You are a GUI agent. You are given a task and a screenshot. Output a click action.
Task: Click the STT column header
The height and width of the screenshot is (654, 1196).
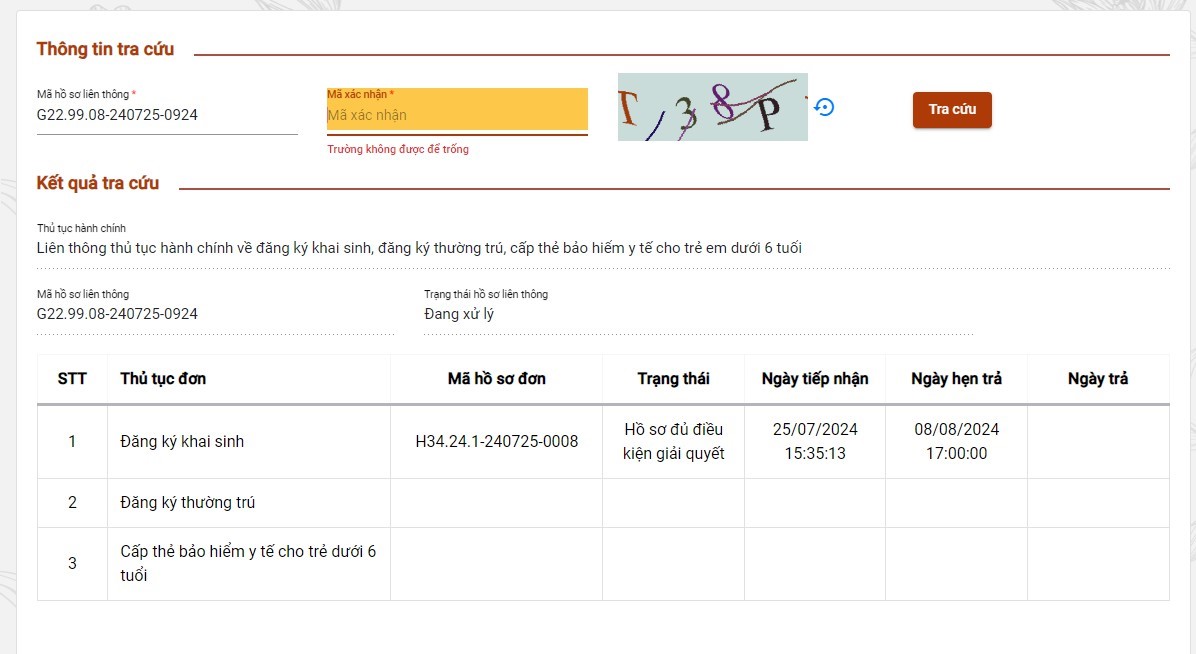(x=72, y=379)
